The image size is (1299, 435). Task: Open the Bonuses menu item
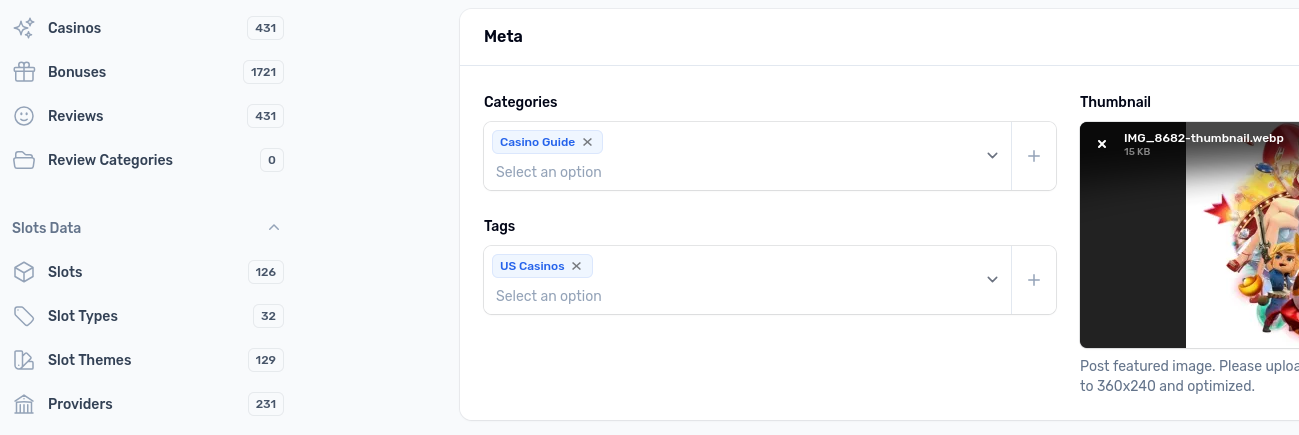(x=148, y=72)
